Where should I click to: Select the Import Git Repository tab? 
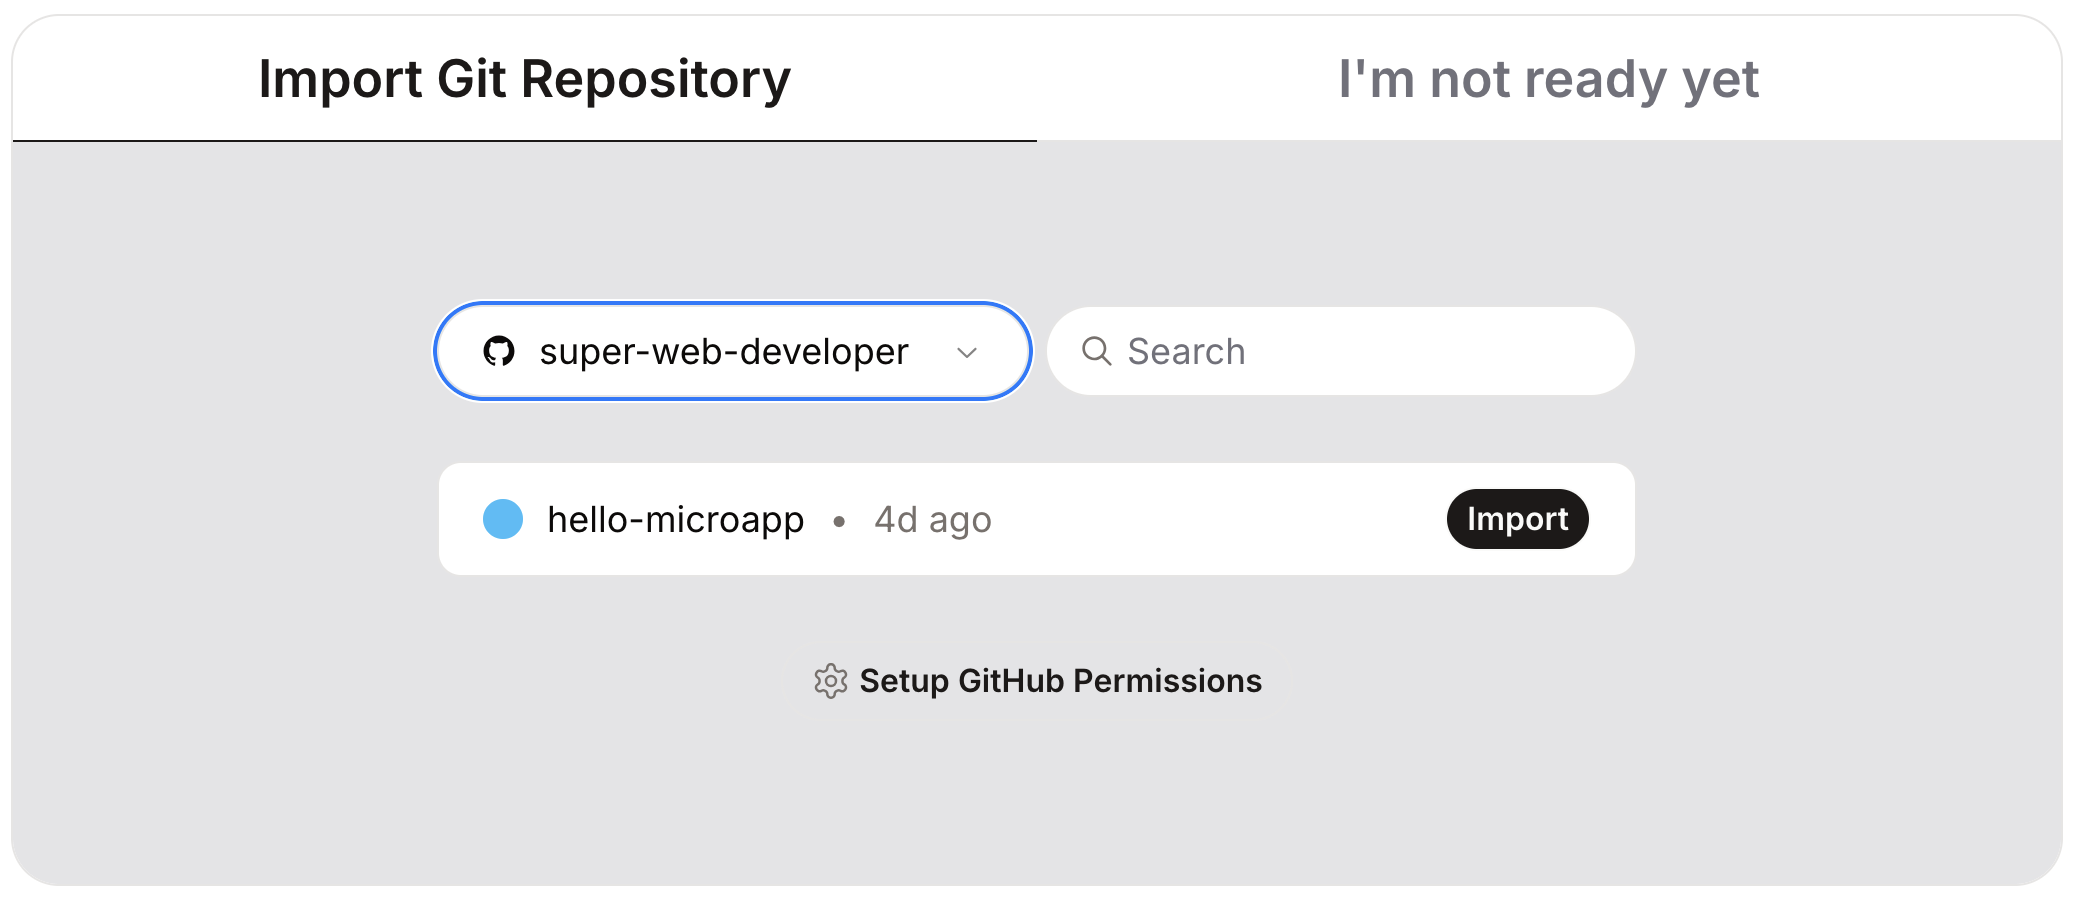point(523,80)
